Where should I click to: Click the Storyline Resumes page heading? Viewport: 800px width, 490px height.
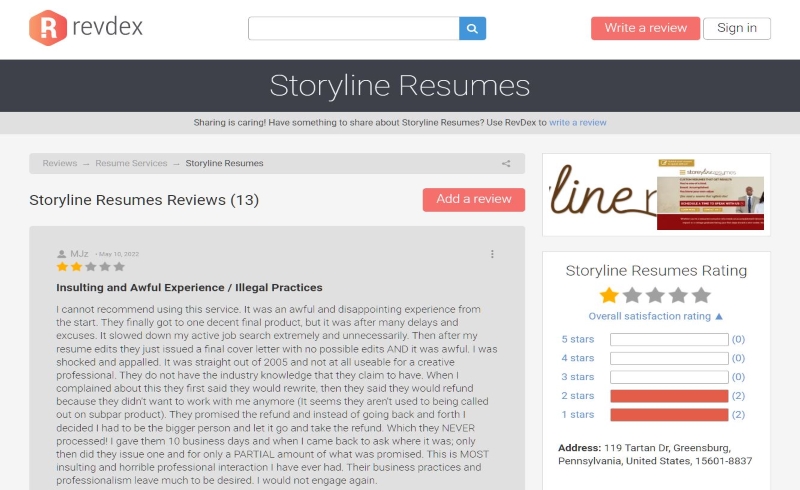(x=399, y=85)
